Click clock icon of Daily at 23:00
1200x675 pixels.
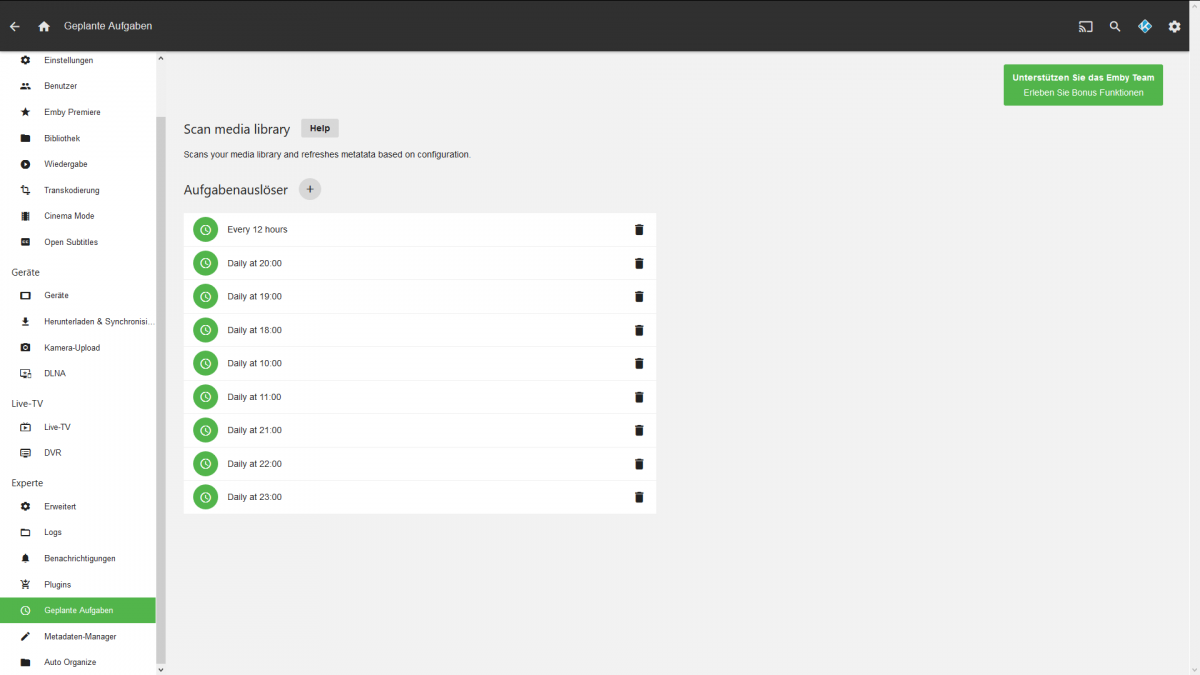pos(205,497)
